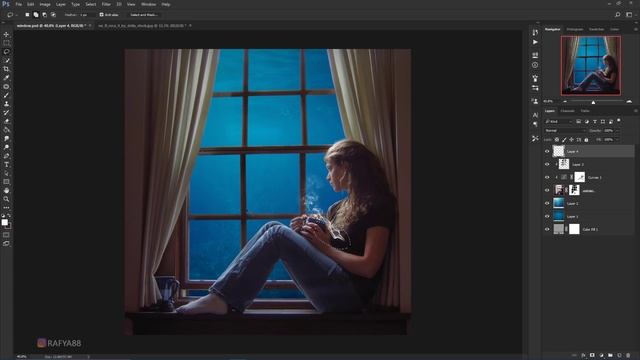
Task: Select the Blur tool
Action: 6,138
